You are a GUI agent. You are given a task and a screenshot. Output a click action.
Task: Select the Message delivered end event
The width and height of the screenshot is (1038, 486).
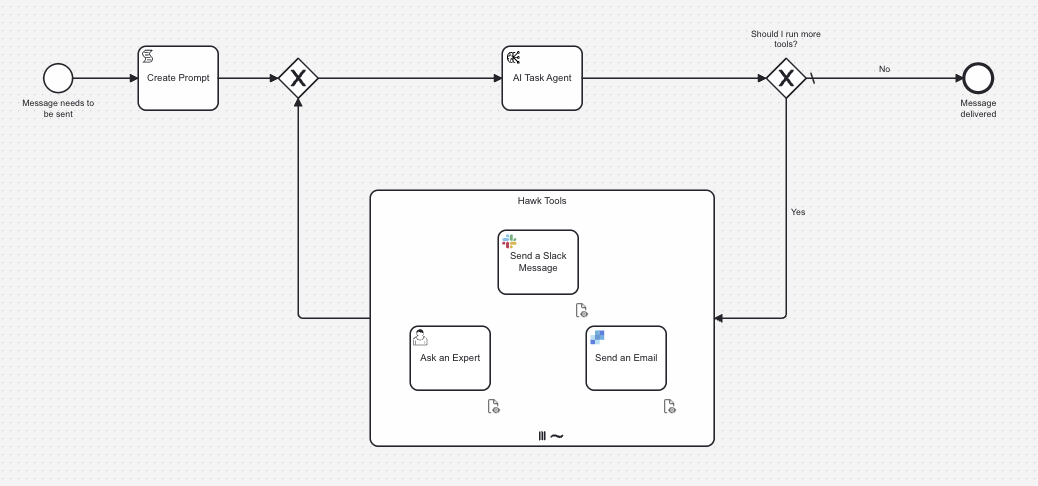click(978, 78)
